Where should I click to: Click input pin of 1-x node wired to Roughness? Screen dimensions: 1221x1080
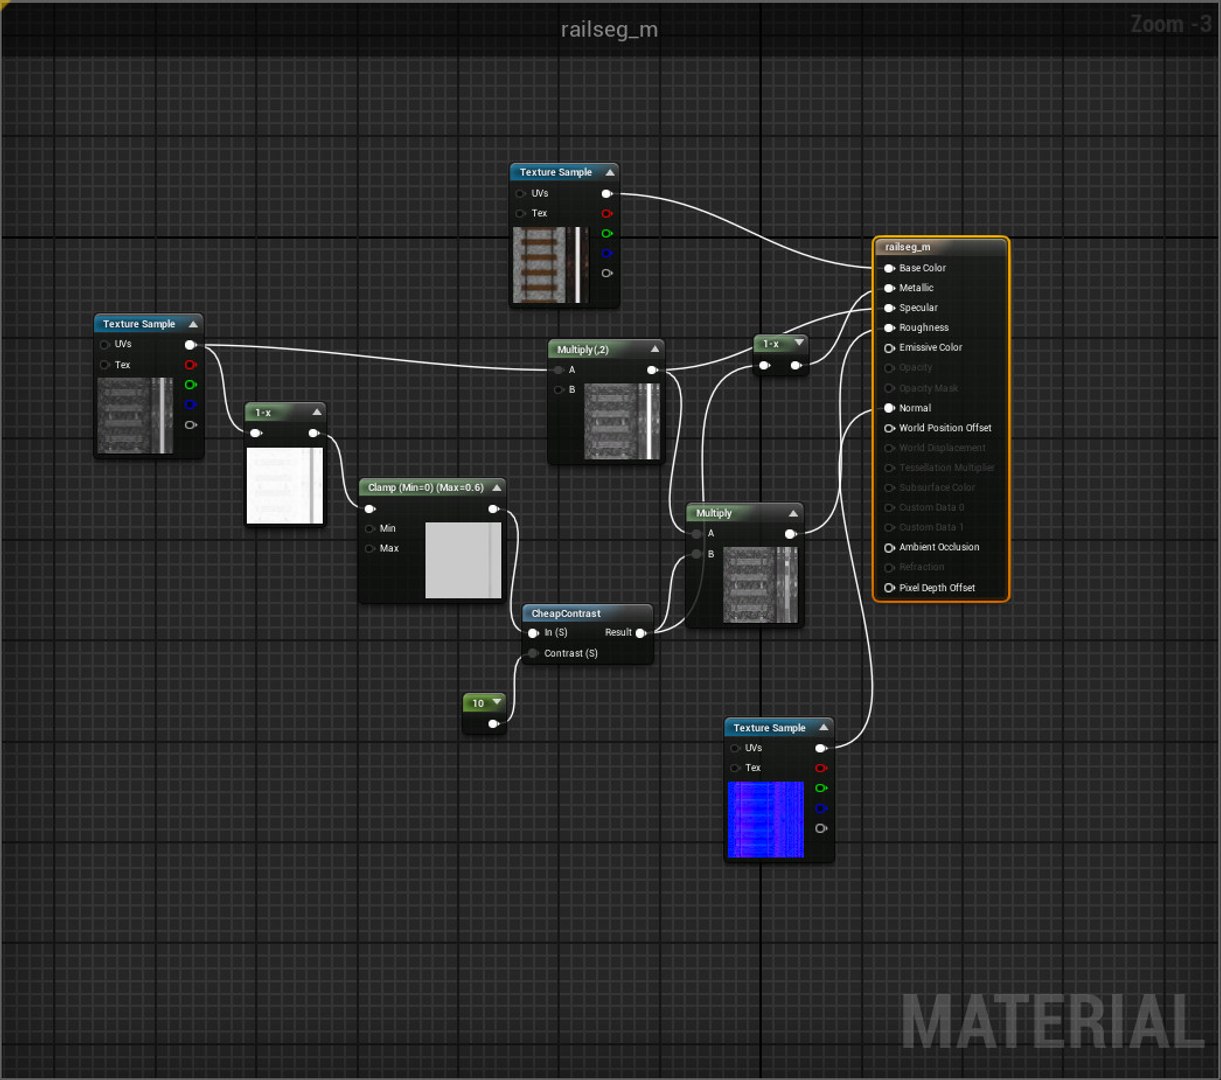point(764,365)
